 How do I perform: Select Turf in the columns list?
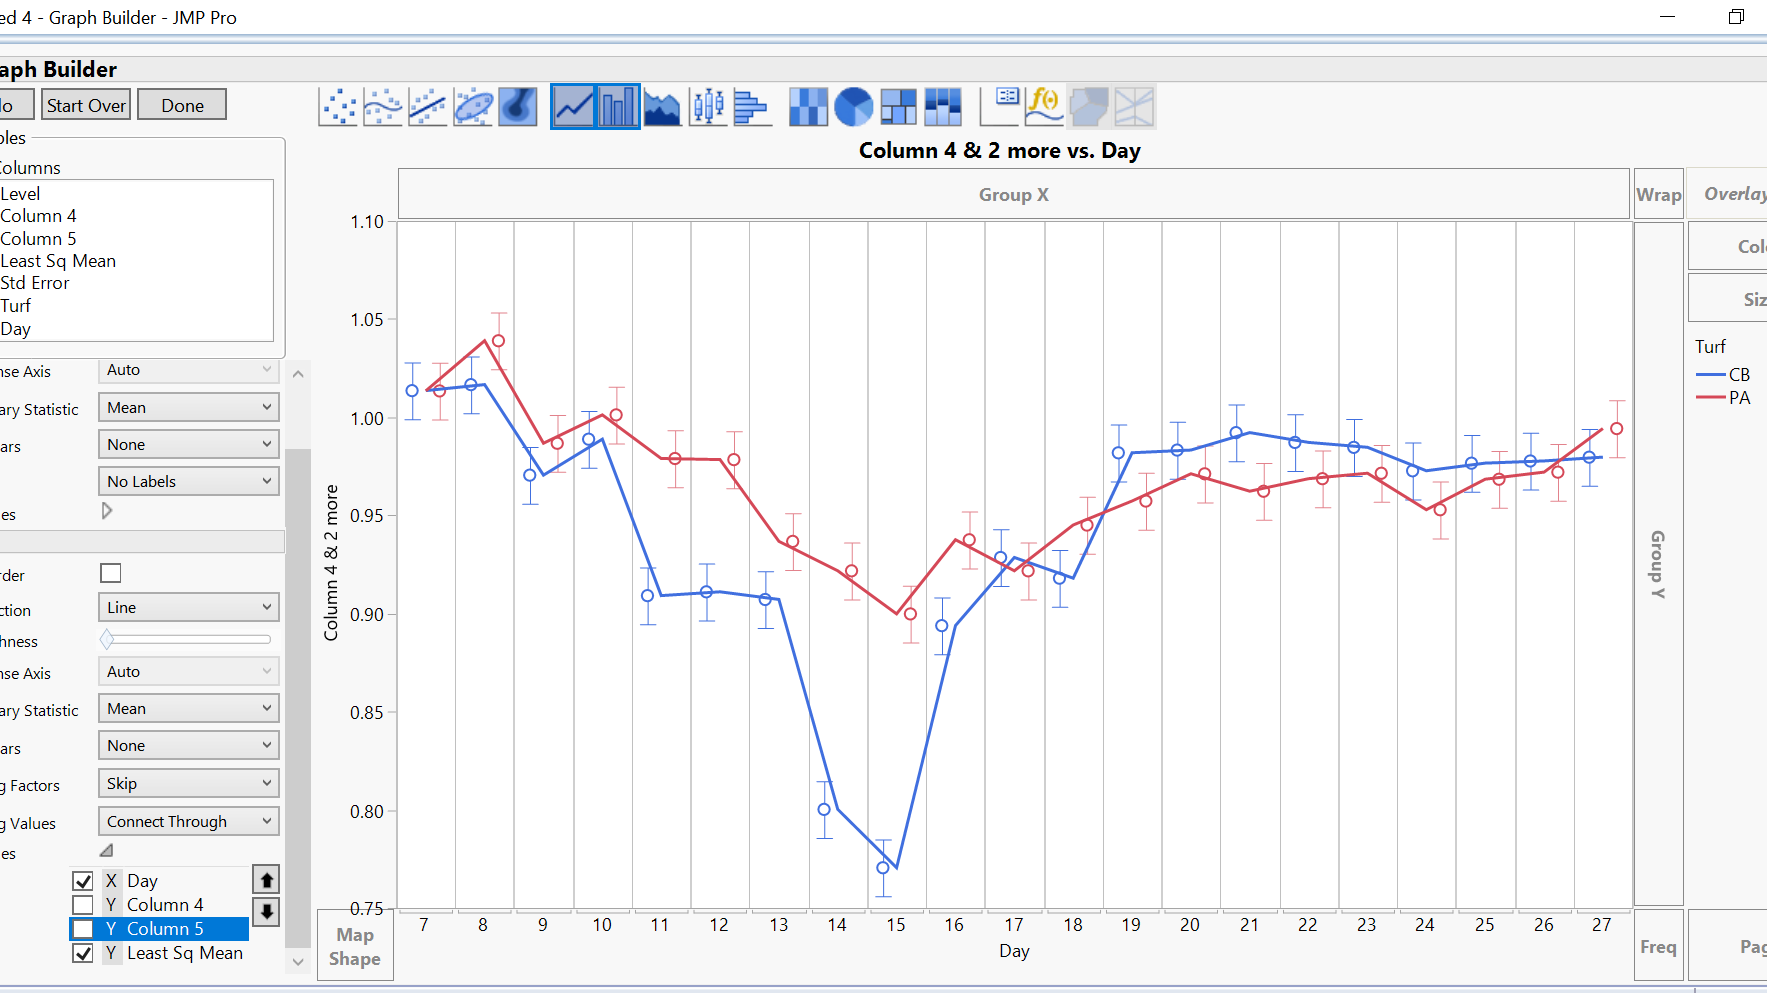pyautogui.click(x=16, y=306)
